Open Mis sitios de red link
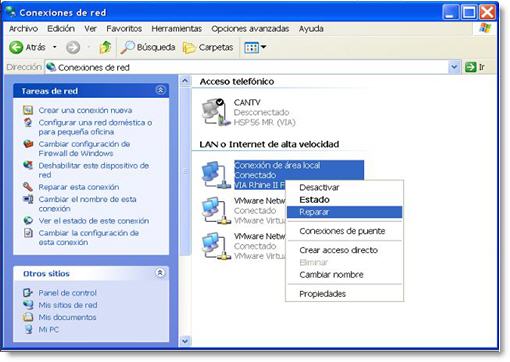Image resolution: width=510 pixels, height=362 pixels. point(68,305)
